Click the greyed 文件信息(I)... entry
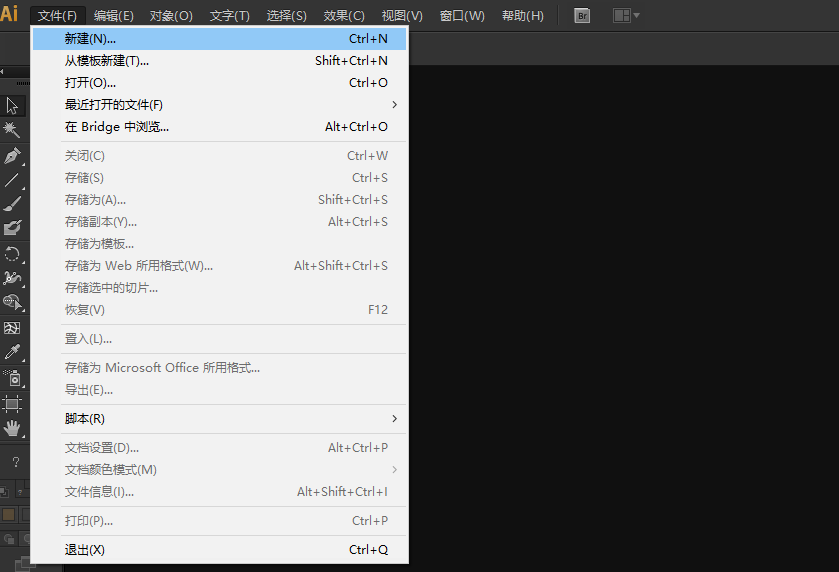The width and height of the screenshot is (839, 572). (219, 491)
